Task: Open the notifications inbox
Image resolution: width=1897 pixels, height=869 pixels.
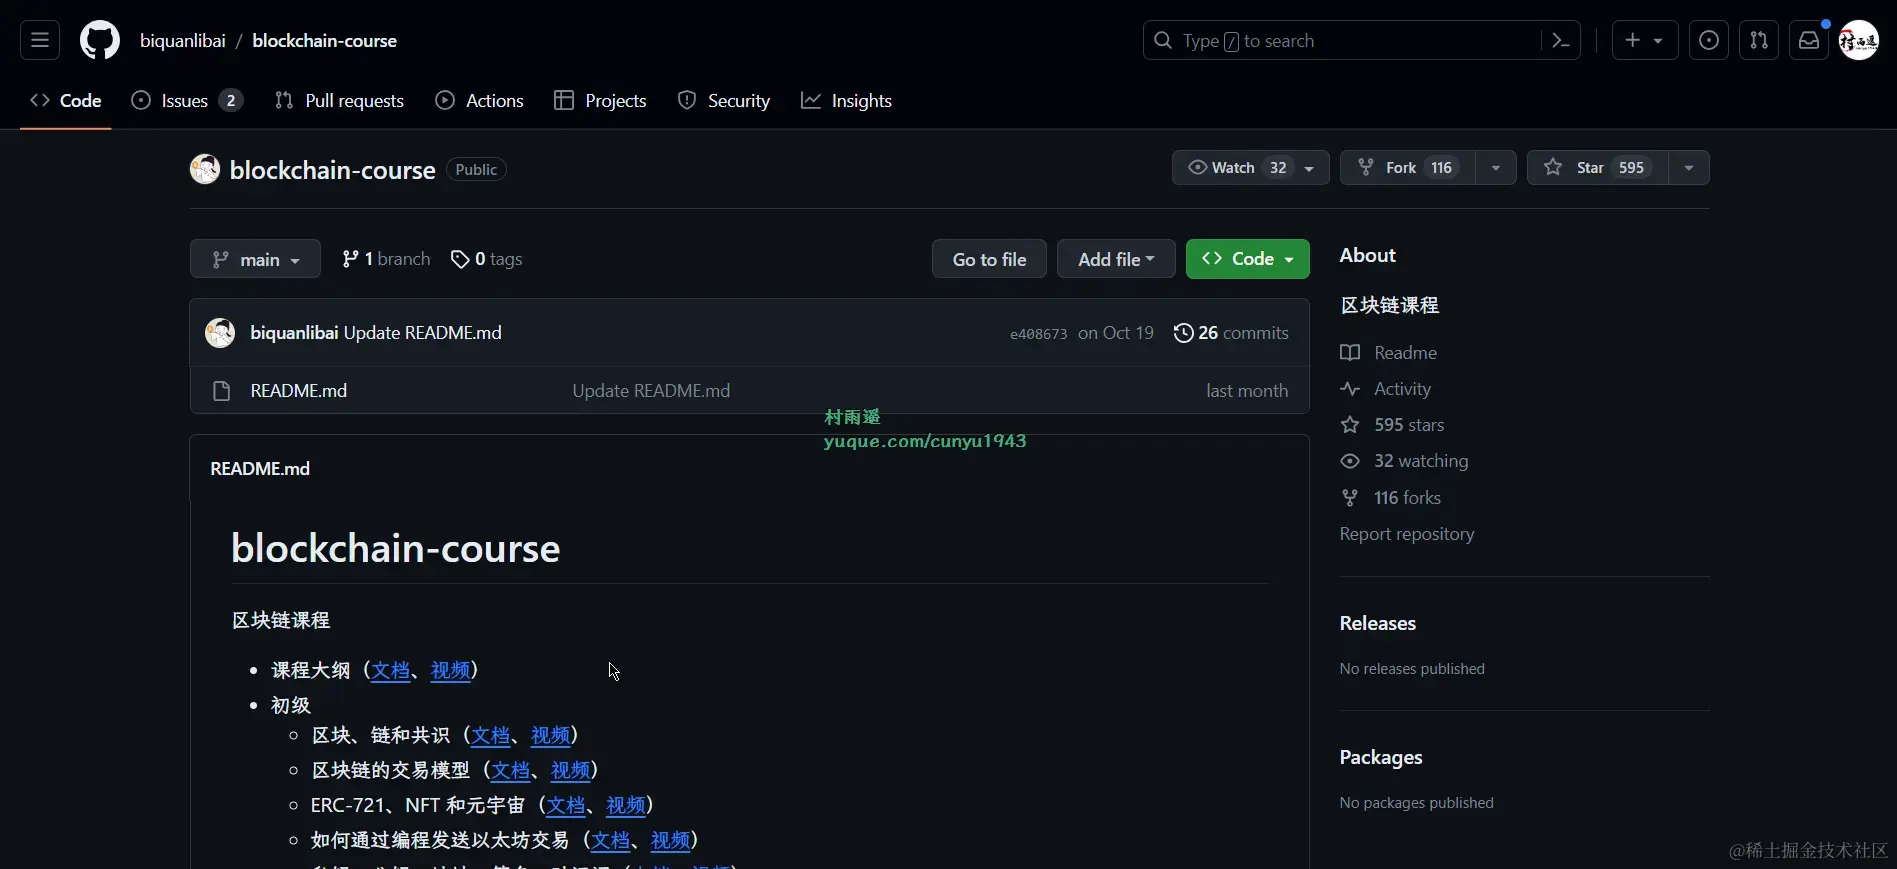Action: [1809, 41]
